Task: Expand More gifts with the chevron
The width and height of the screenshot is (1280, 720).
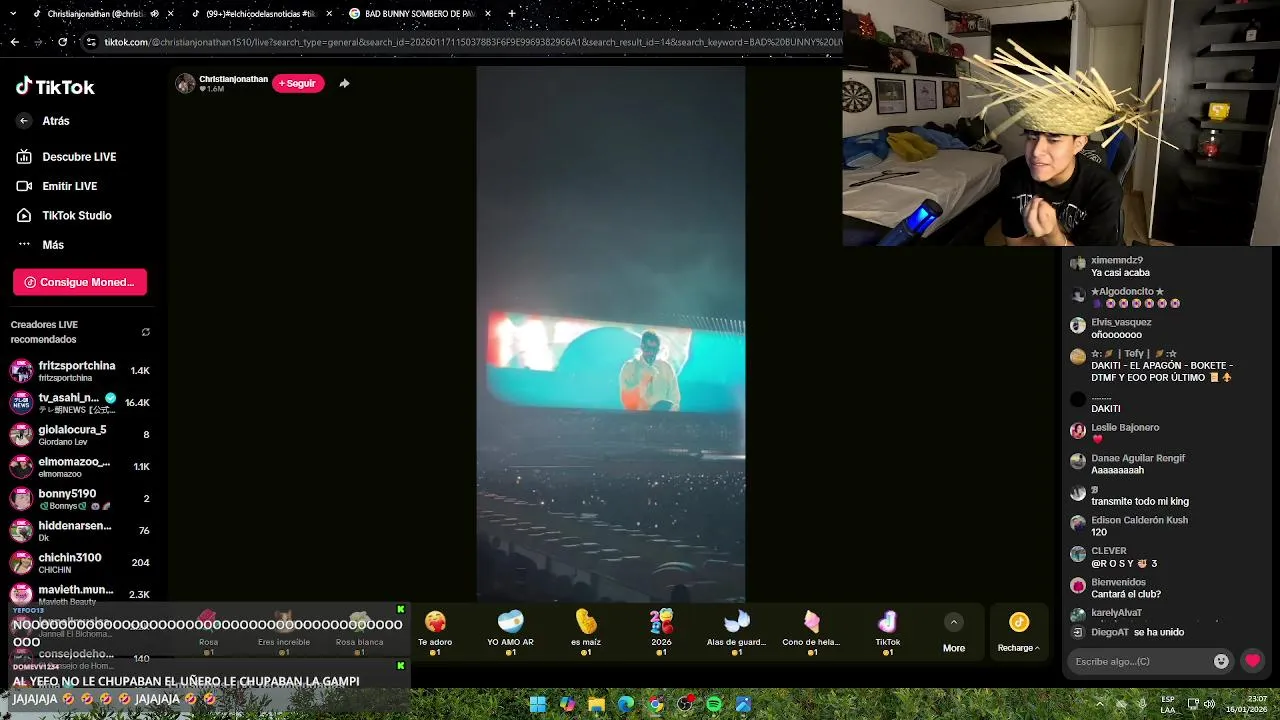Action: (954, 622)
